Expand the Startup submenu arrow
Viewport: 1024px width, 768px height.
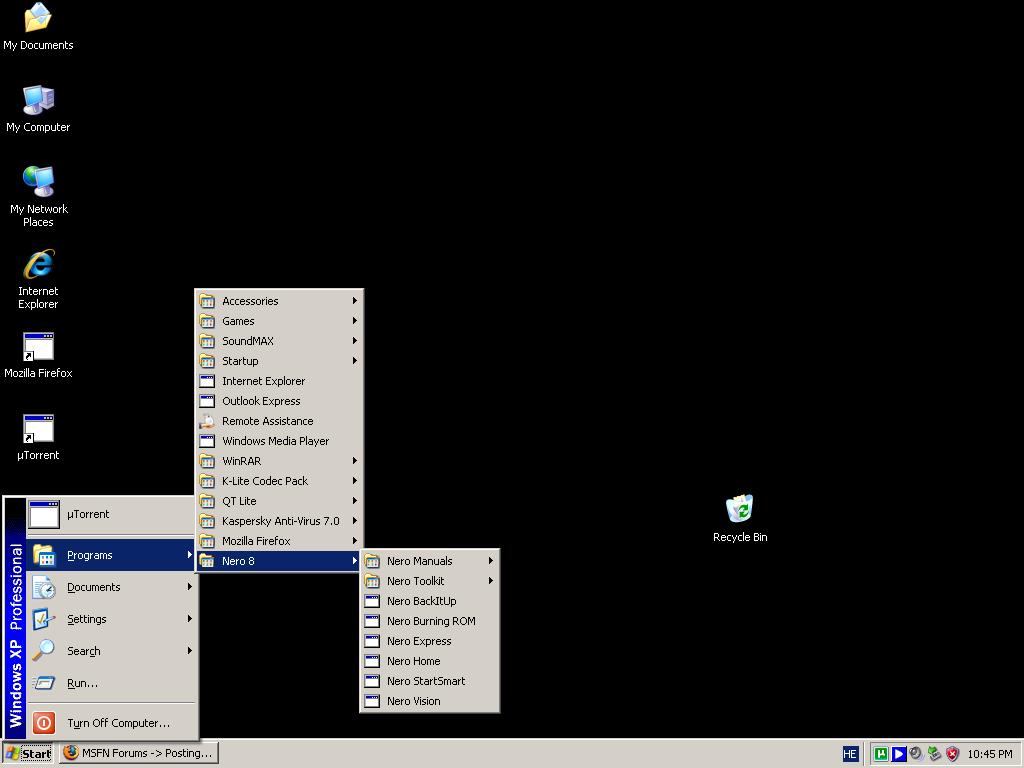[355, 360]
